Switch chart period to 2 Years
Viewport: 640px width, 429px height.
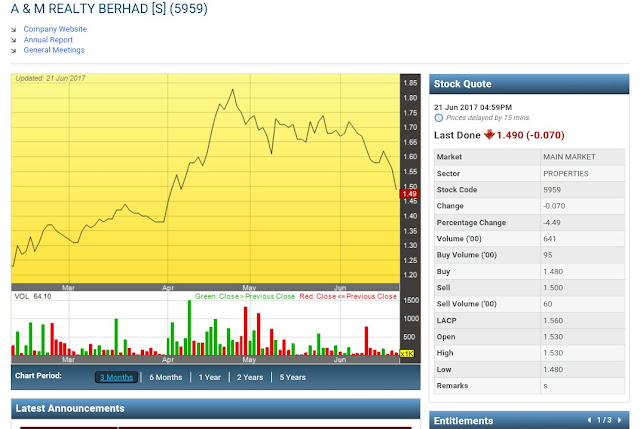pos(250,377)
